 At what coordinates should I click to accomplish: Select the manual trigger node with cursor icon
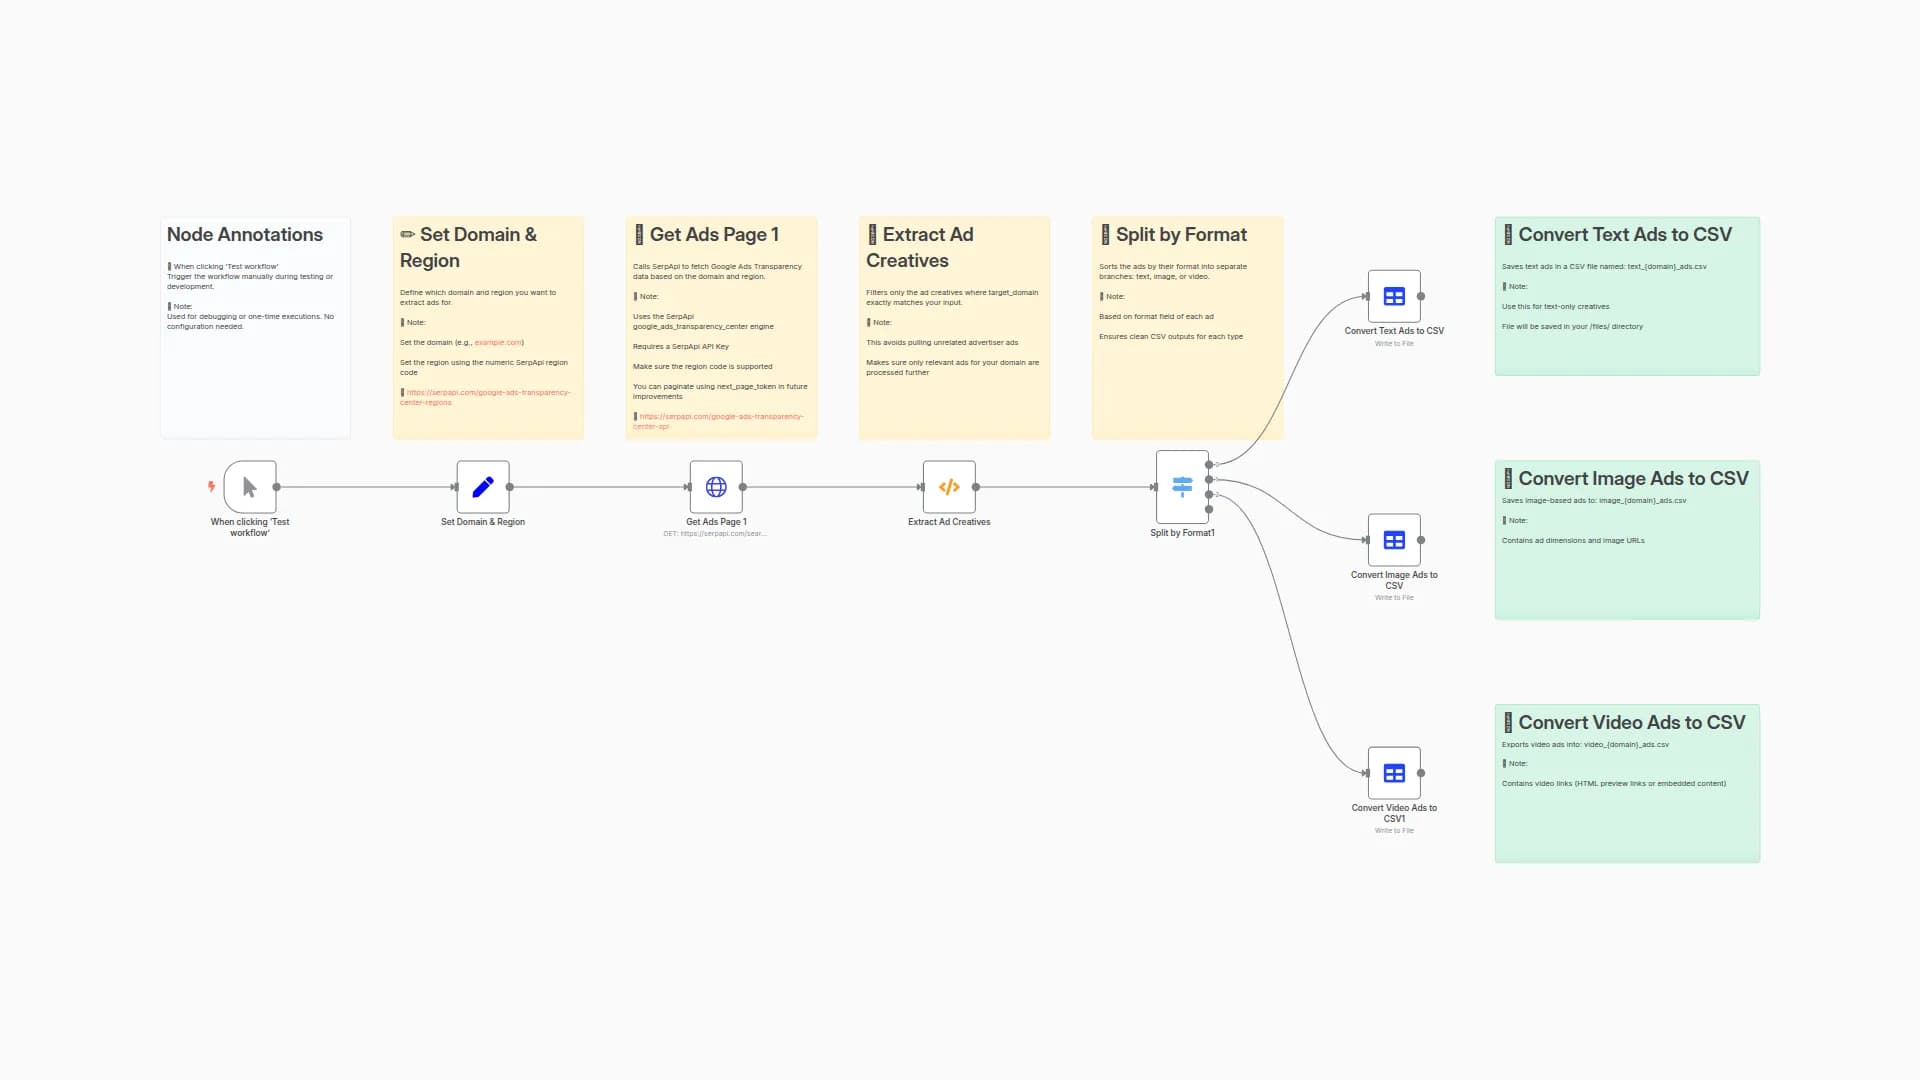pyautogui.click(x=250, y=487)
